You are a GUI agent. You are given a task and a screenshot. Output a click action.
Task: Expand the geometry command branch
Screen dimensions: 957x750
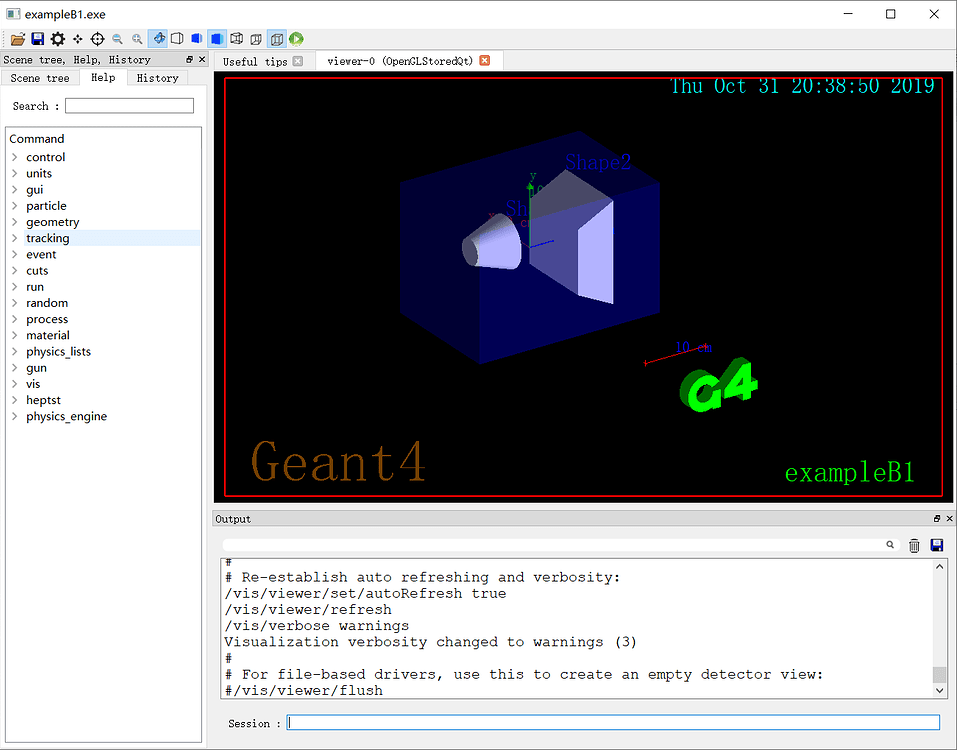(x=16, y=221)
